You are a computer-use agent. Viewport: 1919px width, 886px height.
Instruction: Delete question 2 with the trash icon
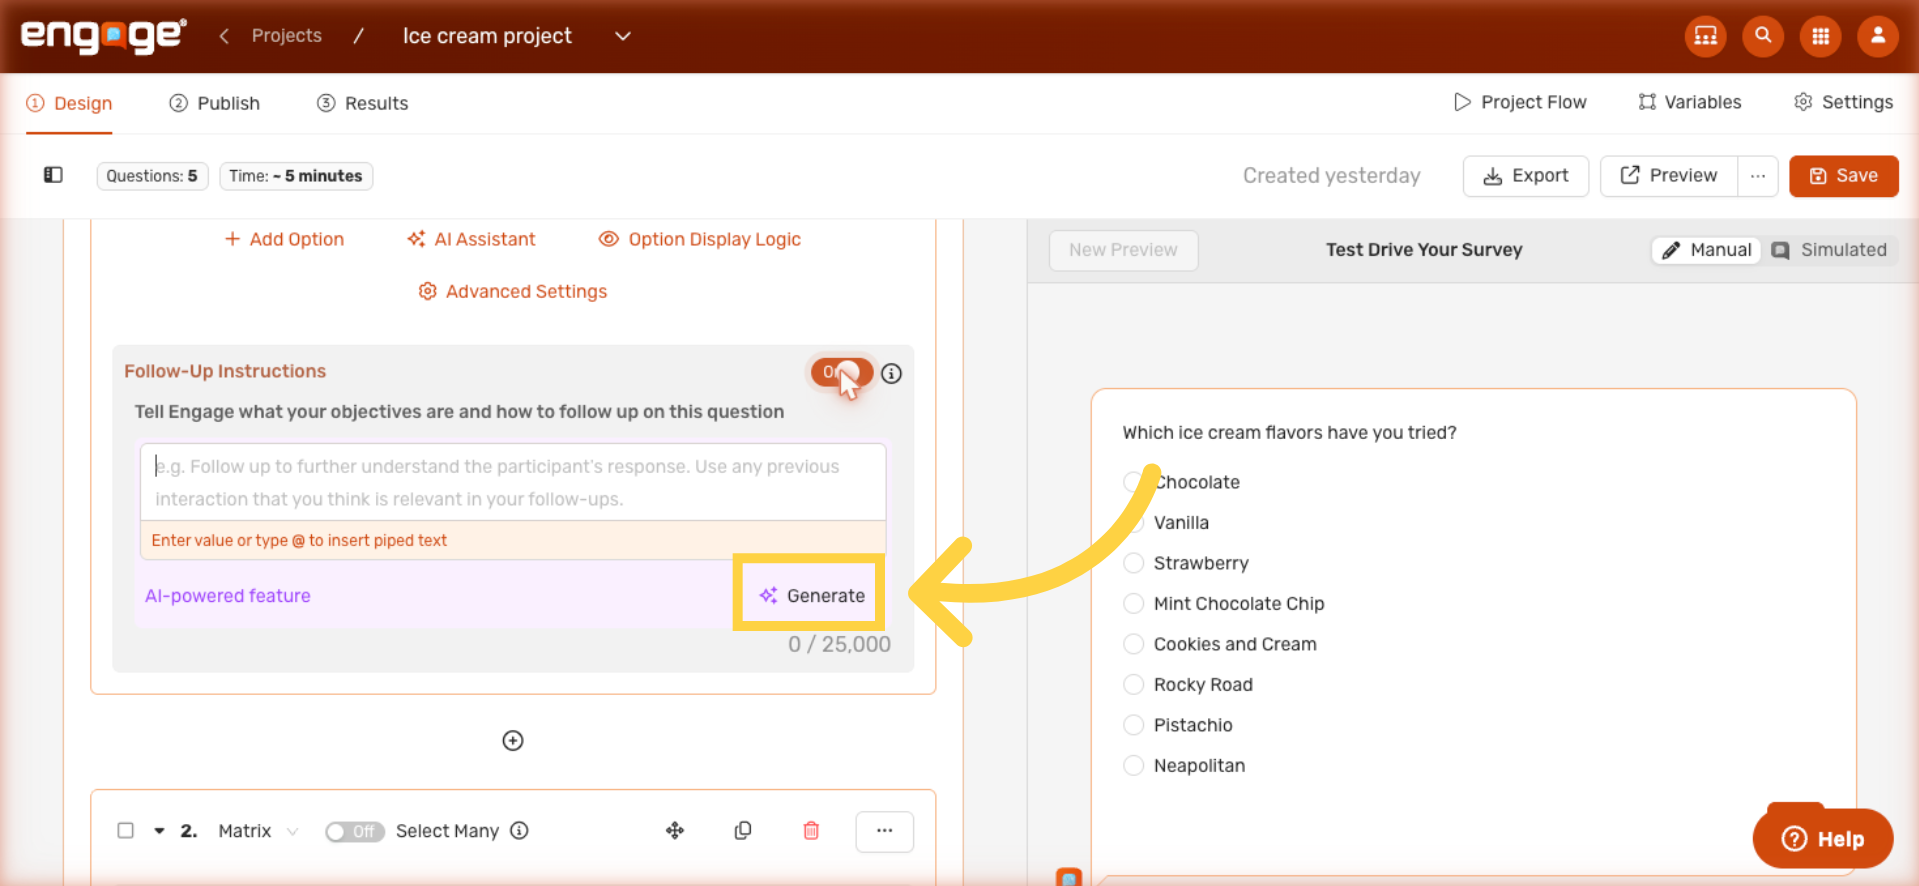(x=811, y=830)
